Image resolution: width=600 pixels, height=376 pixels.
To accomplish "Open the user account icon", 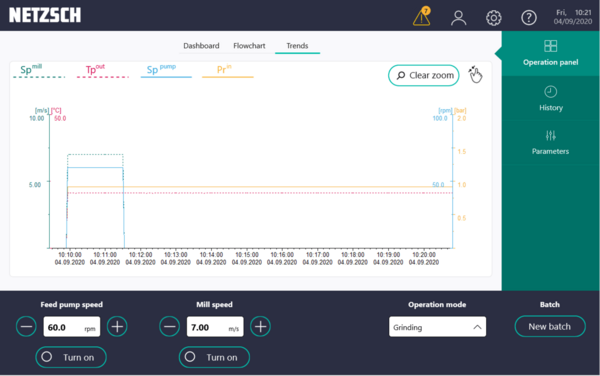I will 458,18.
